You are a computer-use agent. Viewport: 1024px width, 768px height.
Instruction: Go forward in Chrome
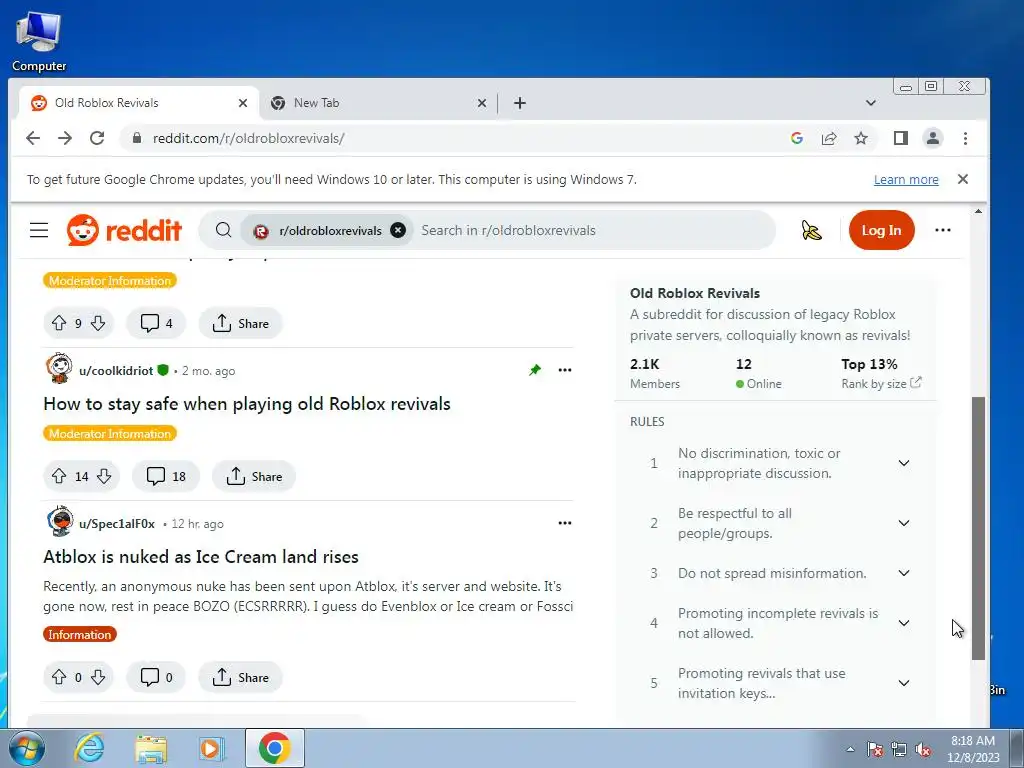pos(65,138)
